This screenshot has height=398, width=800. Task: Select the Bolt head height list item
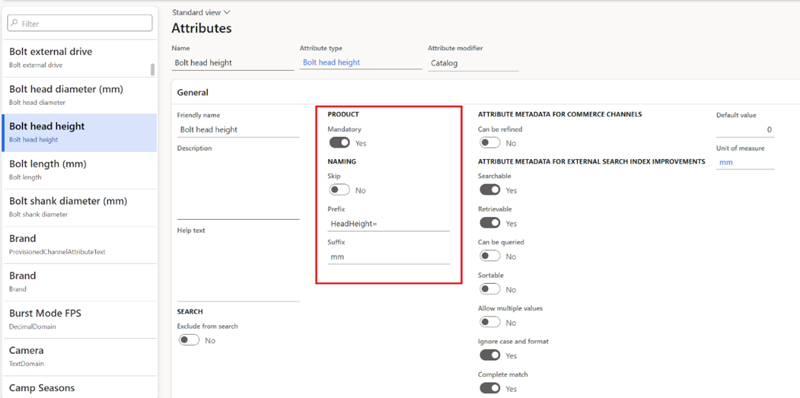(x=80, y=133)
